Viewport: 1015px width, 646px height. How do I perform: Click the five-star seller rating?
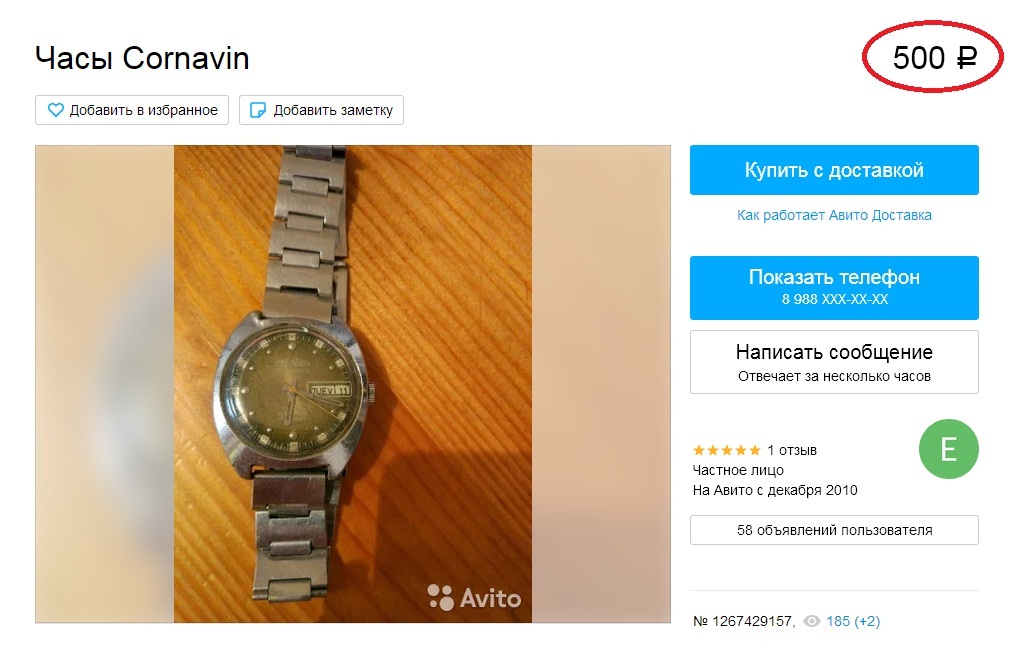[726, 450]
